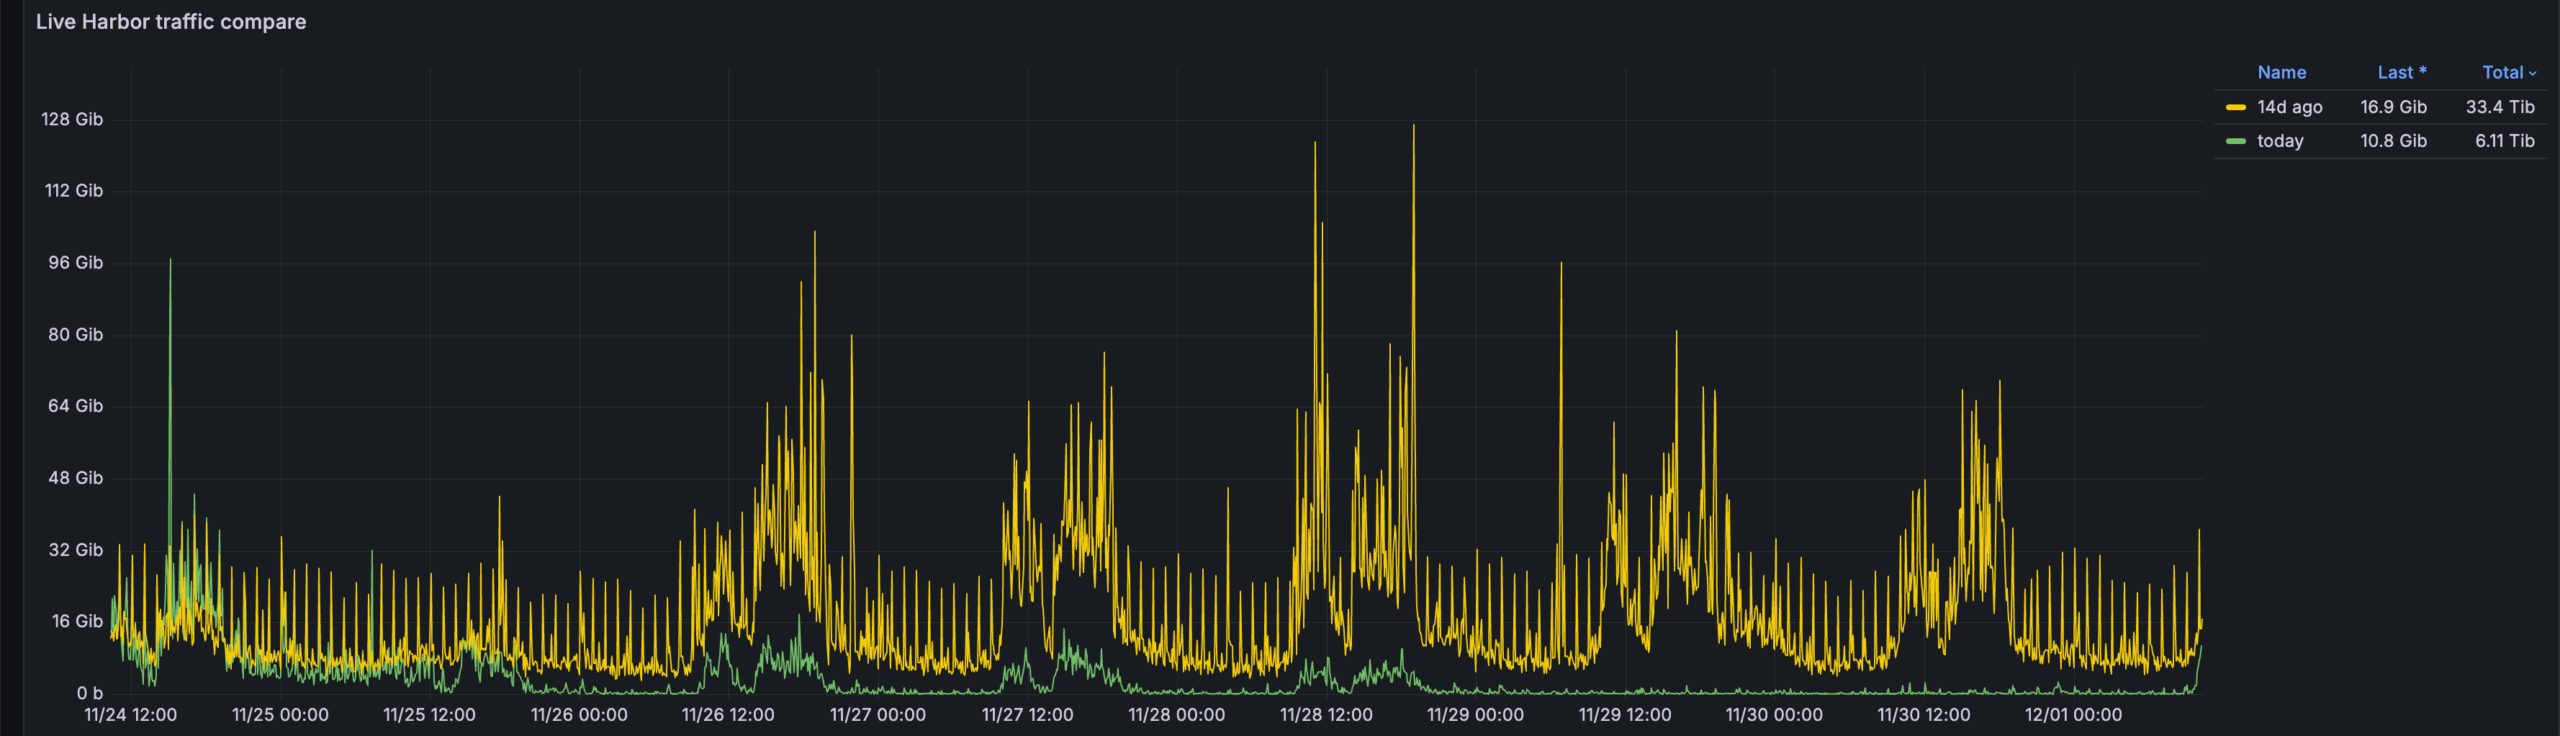Click the 12/01 00:00 x-axis label

coord(2073,715)
